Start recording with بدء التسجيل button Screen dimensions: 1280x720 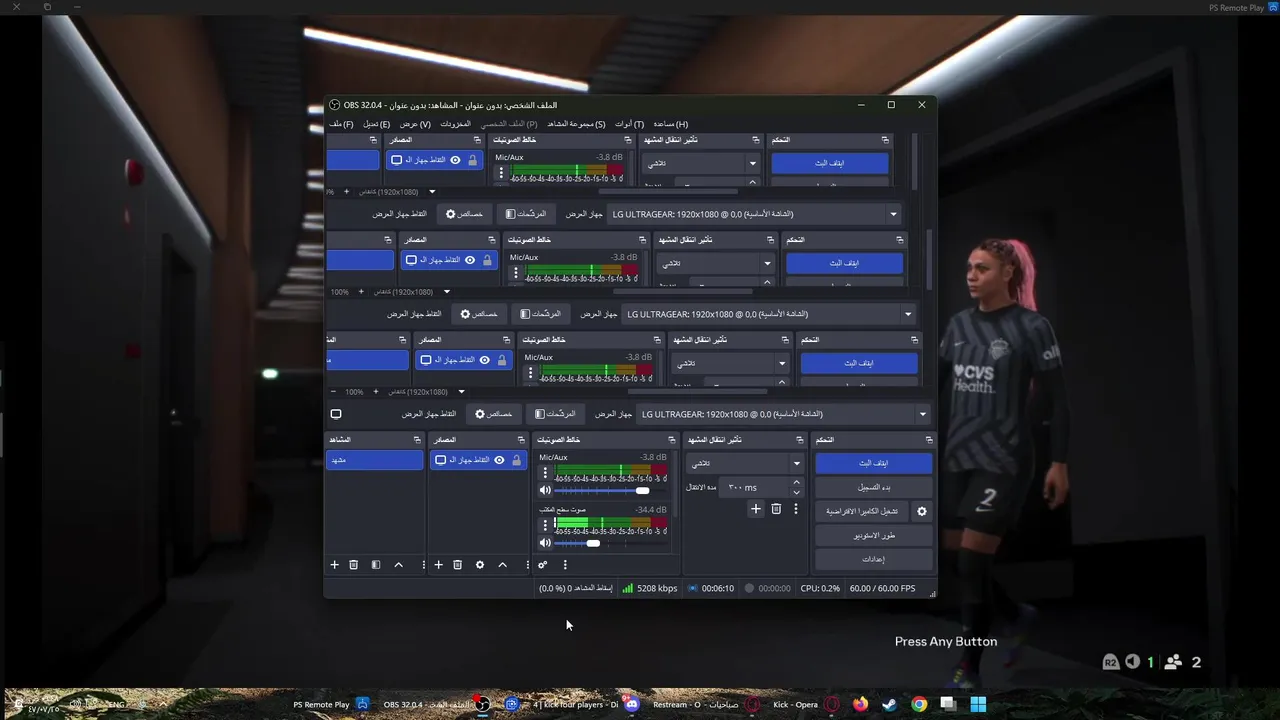(x=874, y=487)
